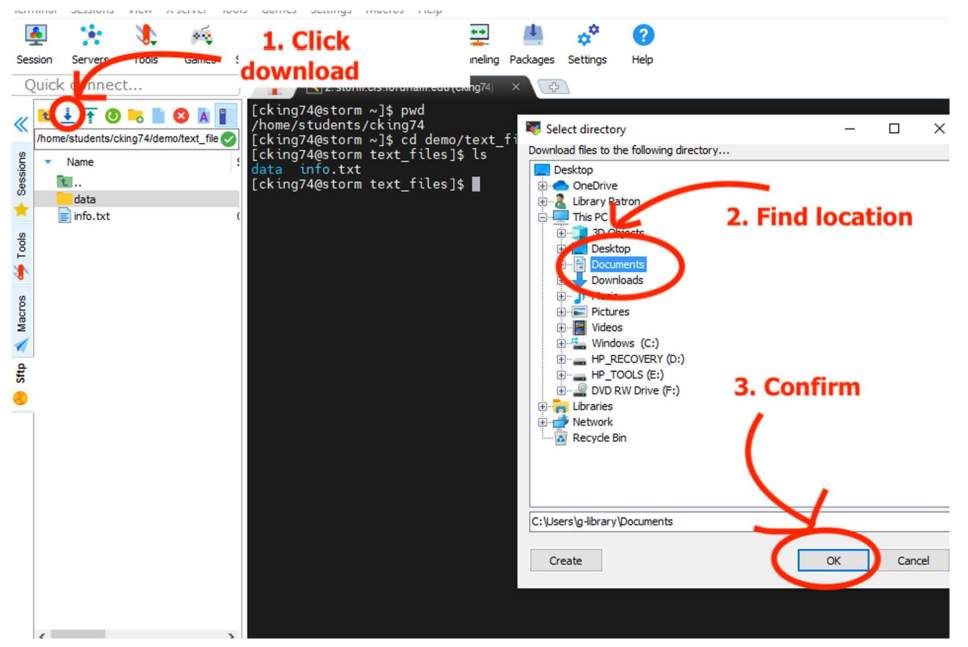Open the Packages toolbar icon
This screenshot has width=968, height=647.
point(532,43)
